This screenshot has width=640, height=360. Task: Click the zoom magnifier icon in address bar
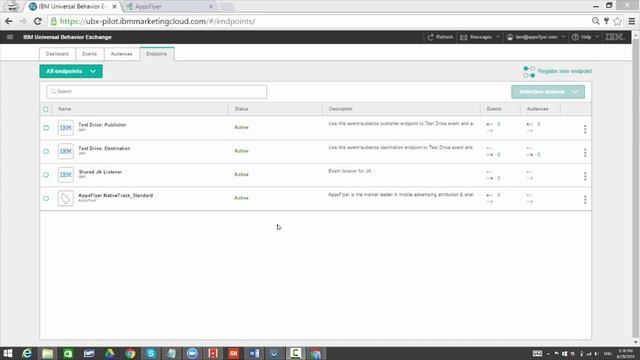pos(596,21)
